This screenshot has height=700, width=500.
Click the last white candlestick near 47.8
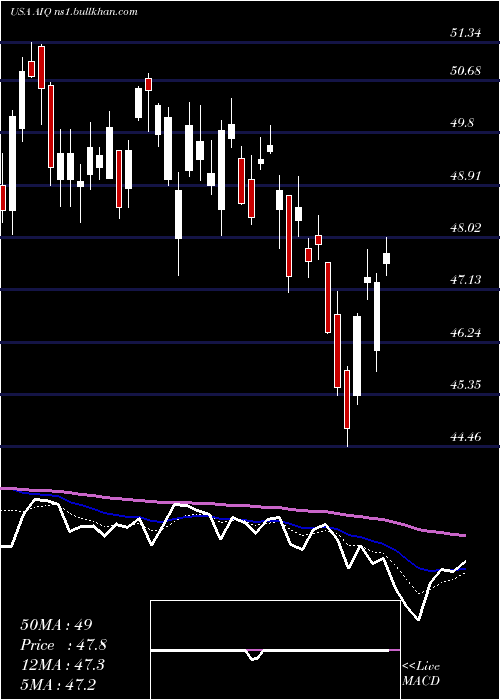click(x=387, y=258)
